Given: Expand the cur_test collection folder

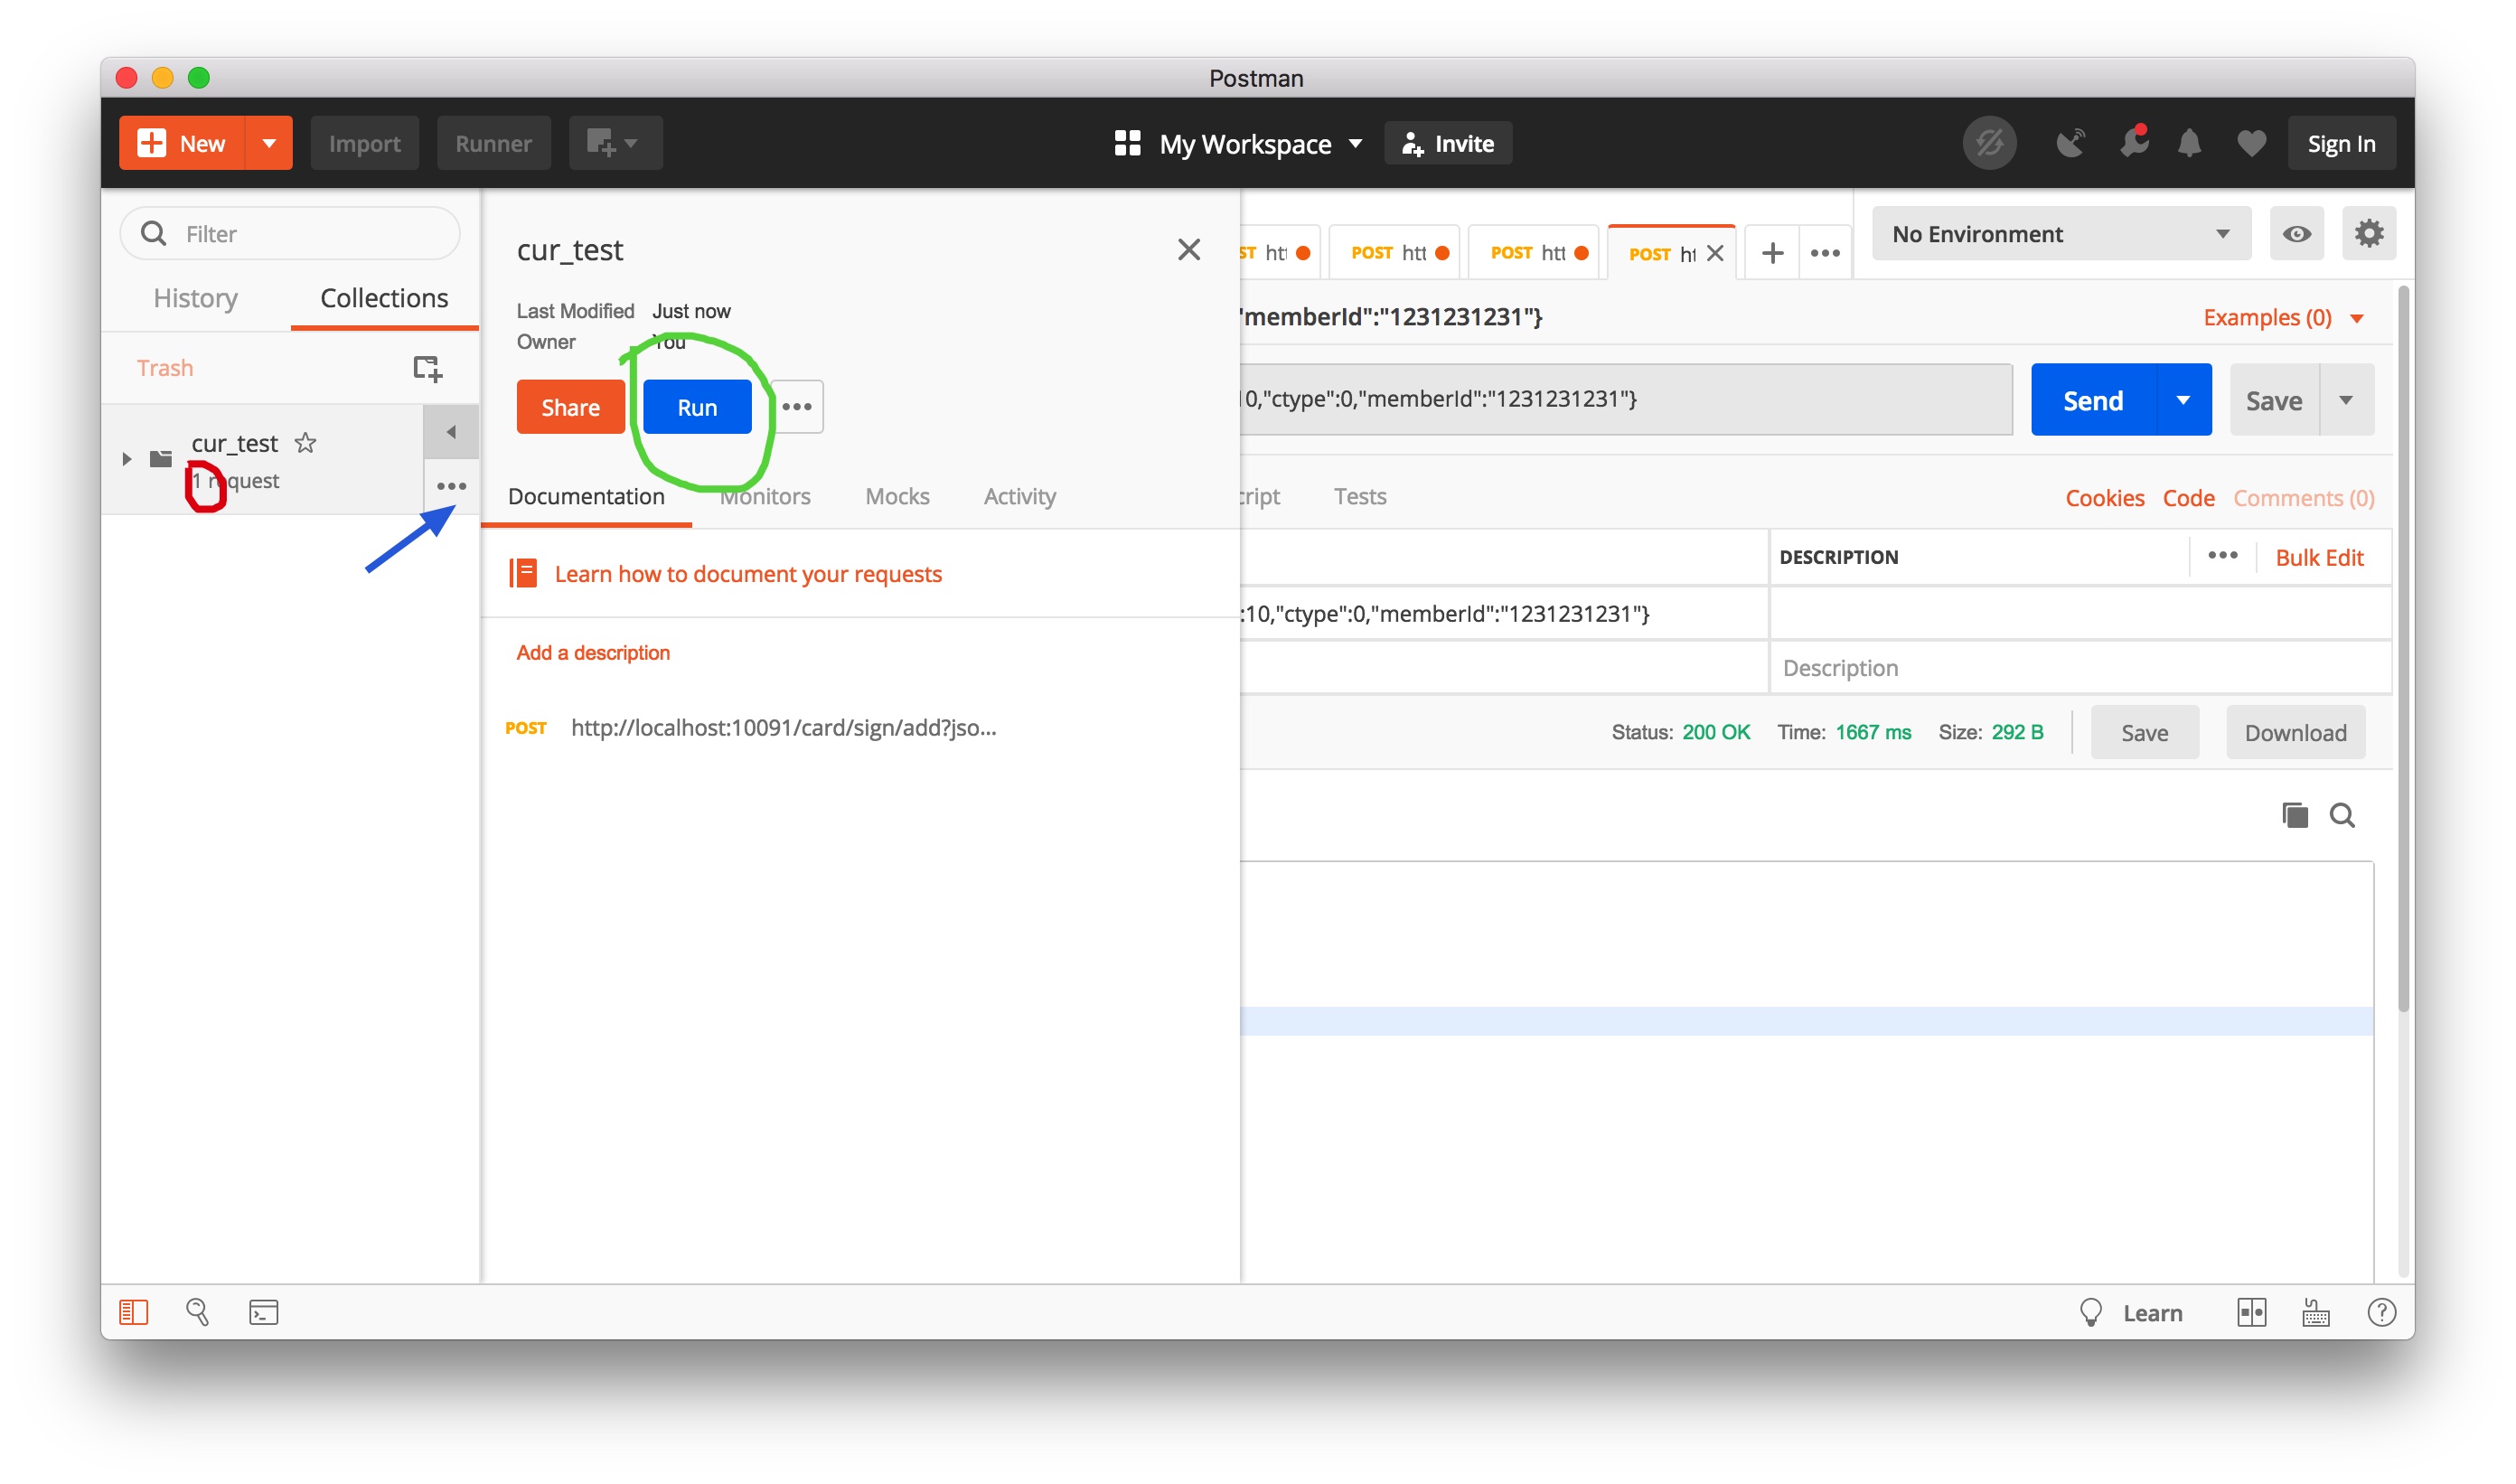Looking at the screenshot, I should 127,459.
